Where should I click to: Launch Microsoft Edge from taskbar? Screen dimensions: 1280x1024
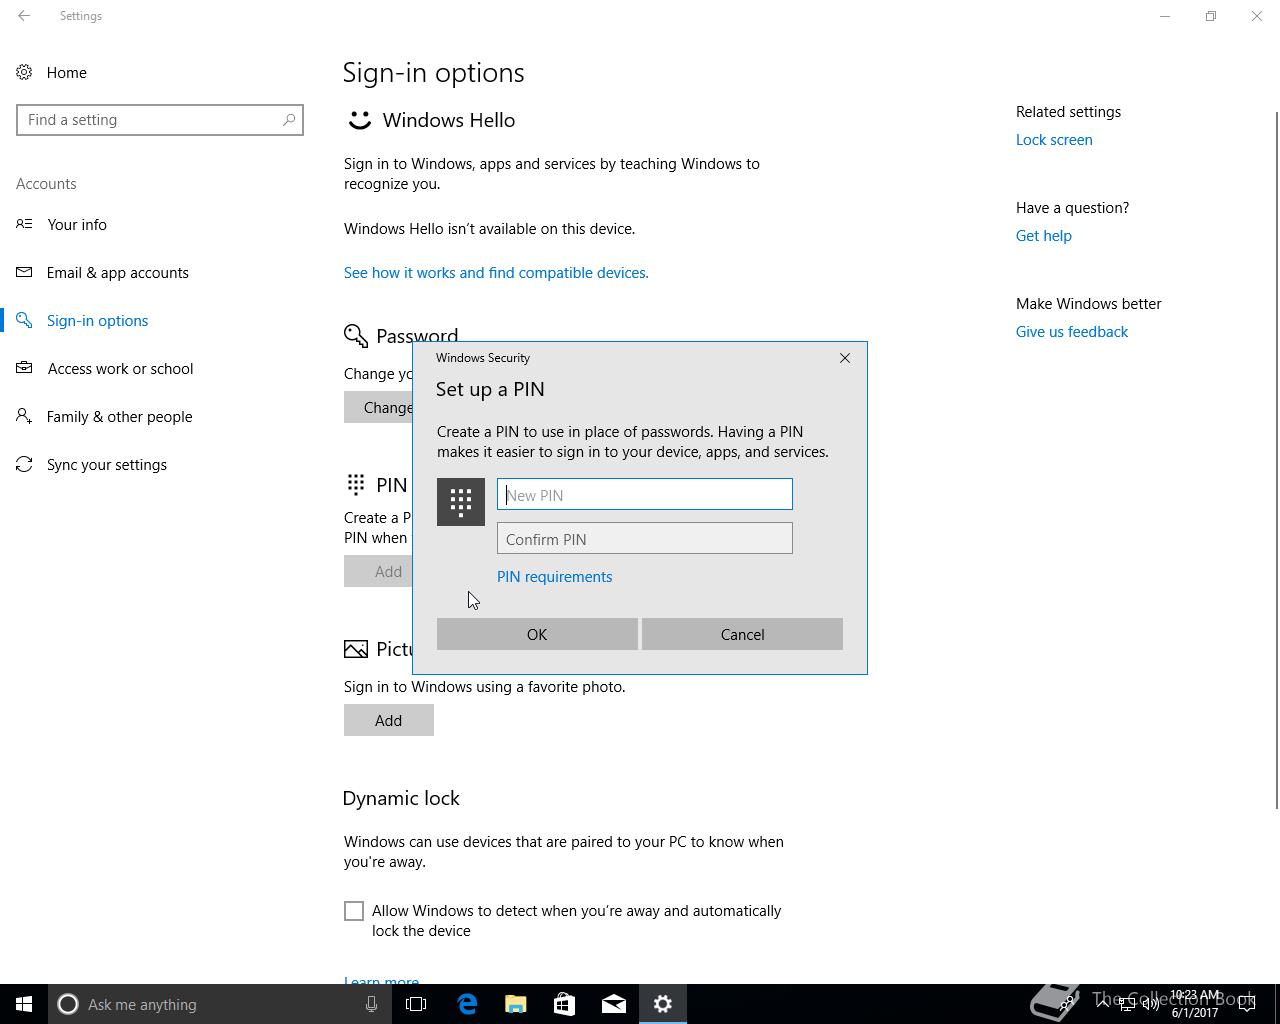tap(467, 1004)
